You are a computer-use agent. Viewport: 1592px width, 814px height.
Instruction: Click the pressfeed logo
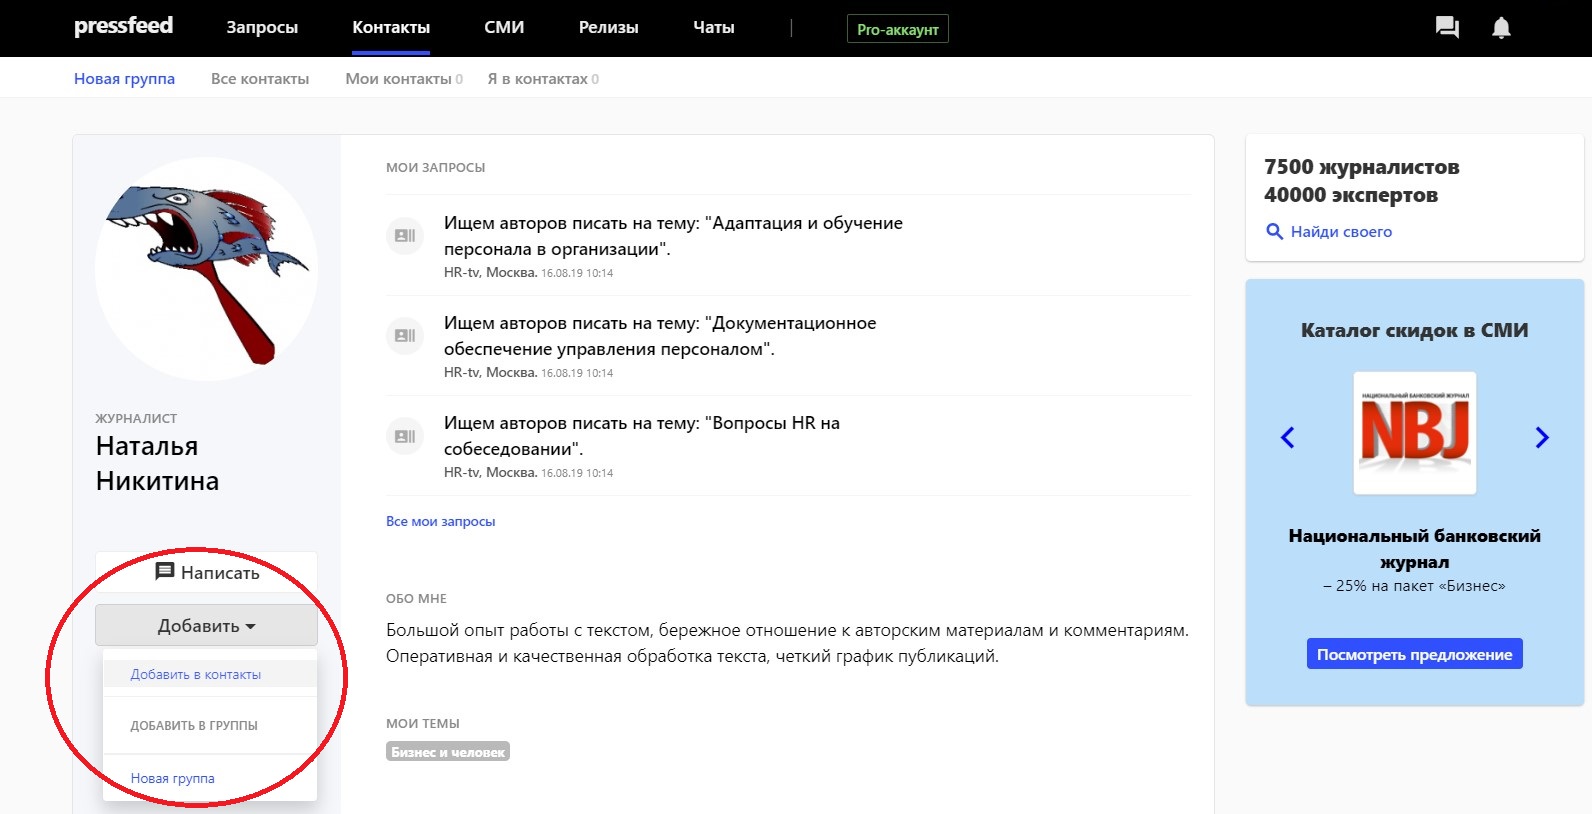click(123, 26)
